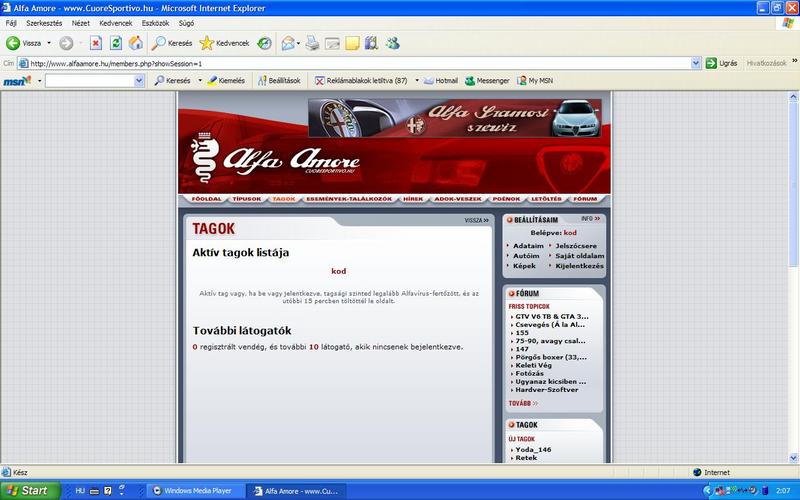The width and height of the screenshot is (800, 500).
Task: Open the HÍREK tab
Action: (x=413, y=199)
